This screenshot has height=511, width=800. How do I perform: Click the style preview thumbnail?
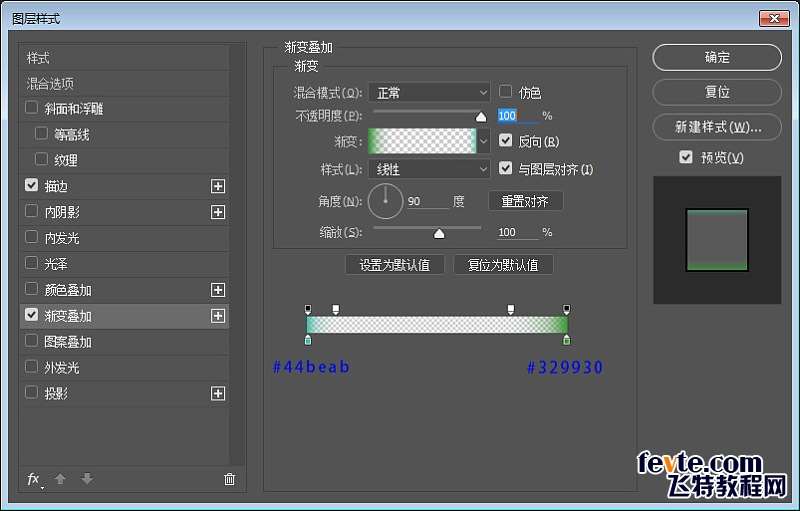(x=717, y=240)
